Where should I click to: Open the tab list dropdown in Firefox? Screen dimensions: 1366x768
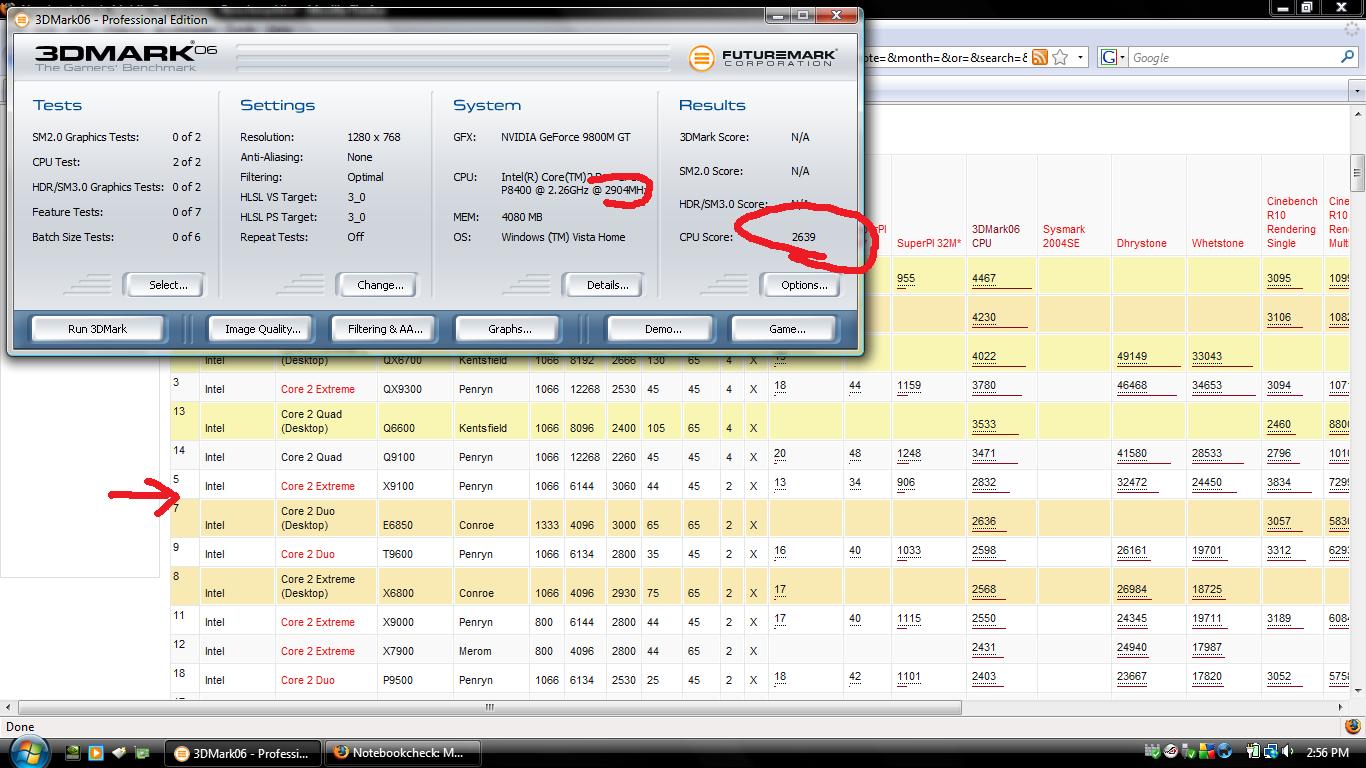pos(1357,91)
